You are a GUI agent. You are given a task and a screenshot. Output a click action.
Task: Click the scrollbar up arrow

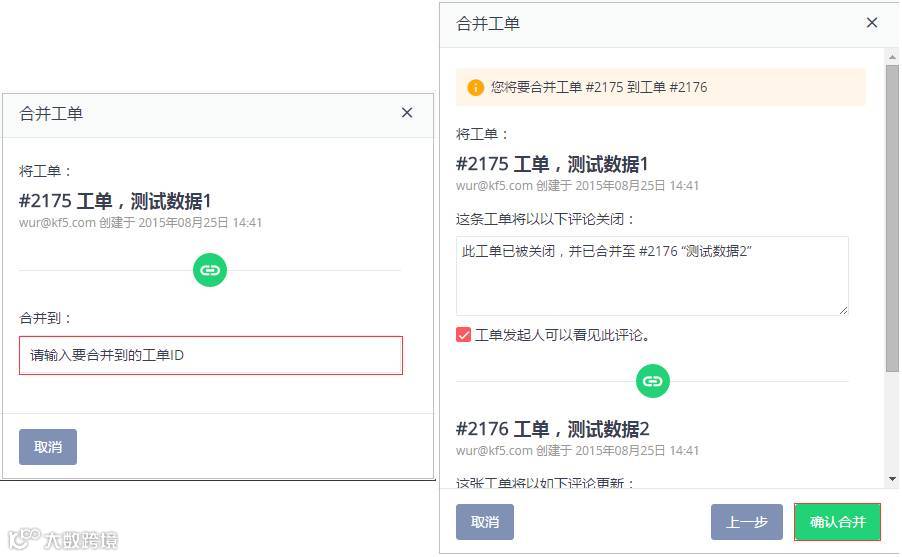click(892, 56)
